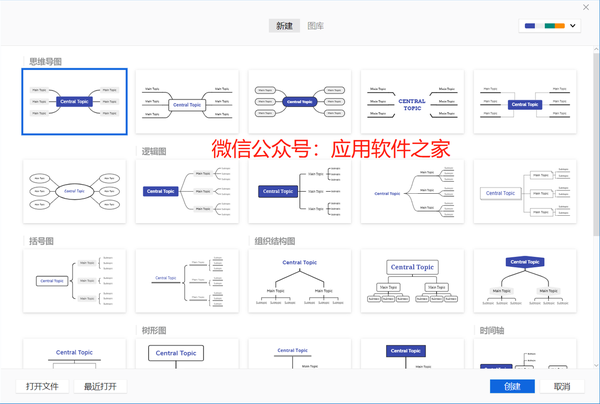Open the 最近打开 recent files list
Screen dimensions: 600x404
[100, 387]
